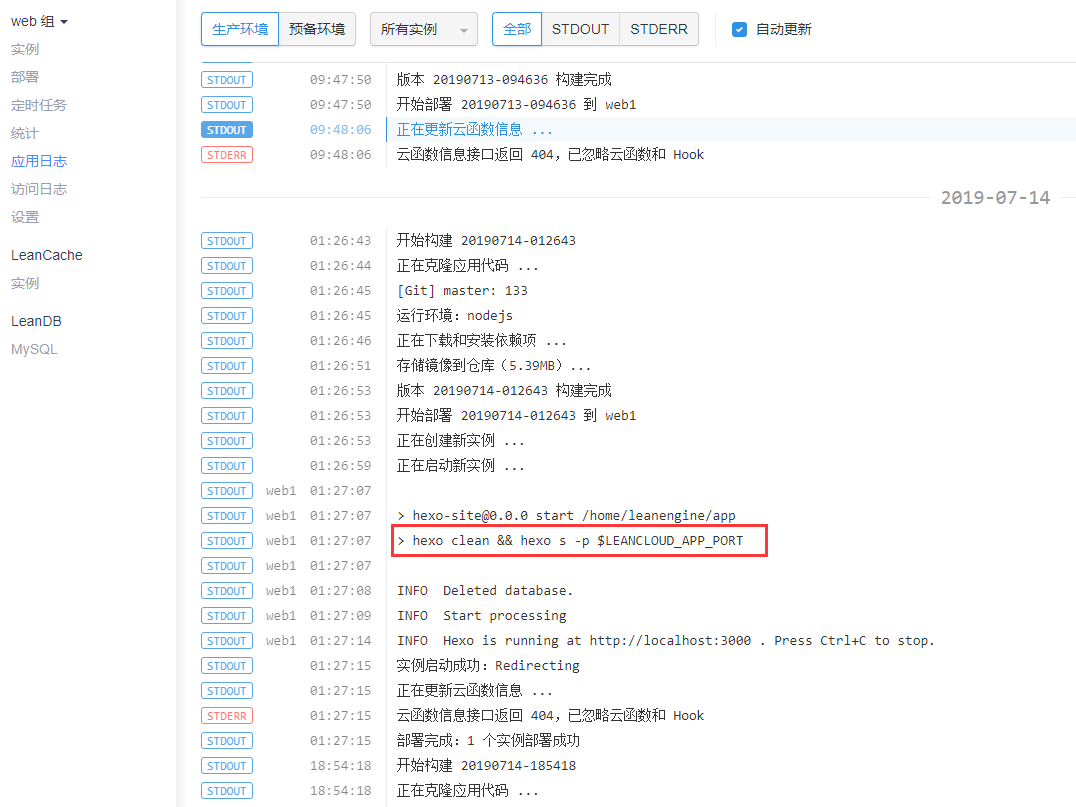Open 应用日志 in sidebar
Image resolution: width=1076 pixels, height=807 pixels.
pos(39,161)
